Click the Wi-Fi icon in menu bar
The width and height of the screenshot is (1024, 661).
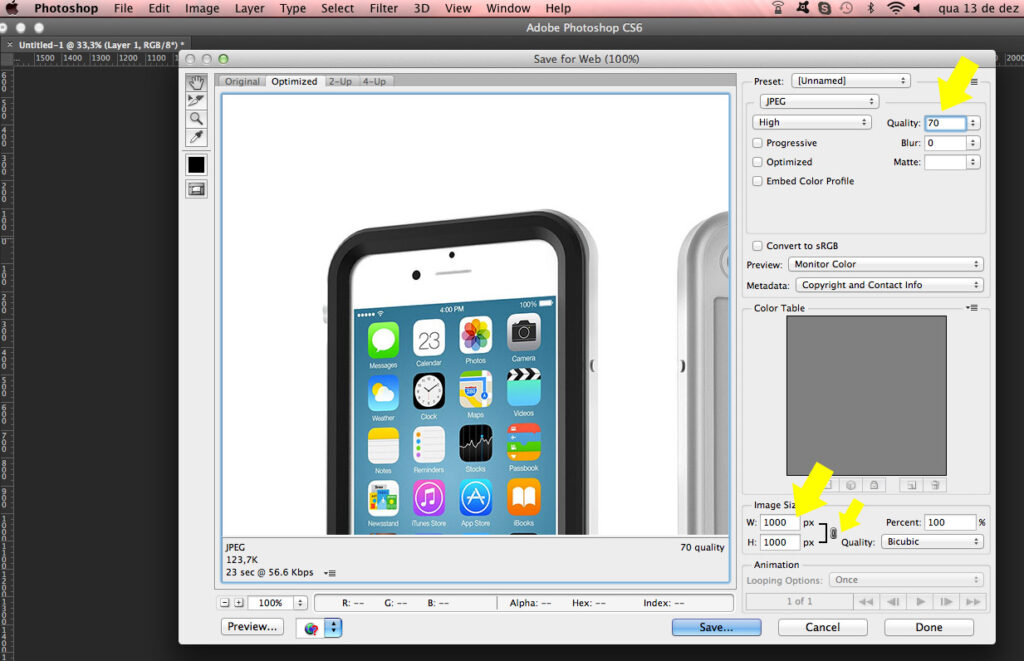point(895,8)
